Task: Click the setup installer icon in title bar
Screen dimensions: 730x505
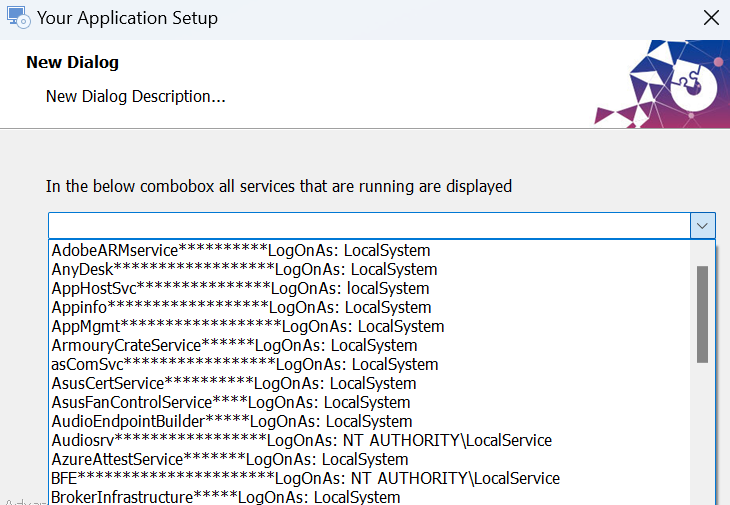Action: click(x=16, y=17)
